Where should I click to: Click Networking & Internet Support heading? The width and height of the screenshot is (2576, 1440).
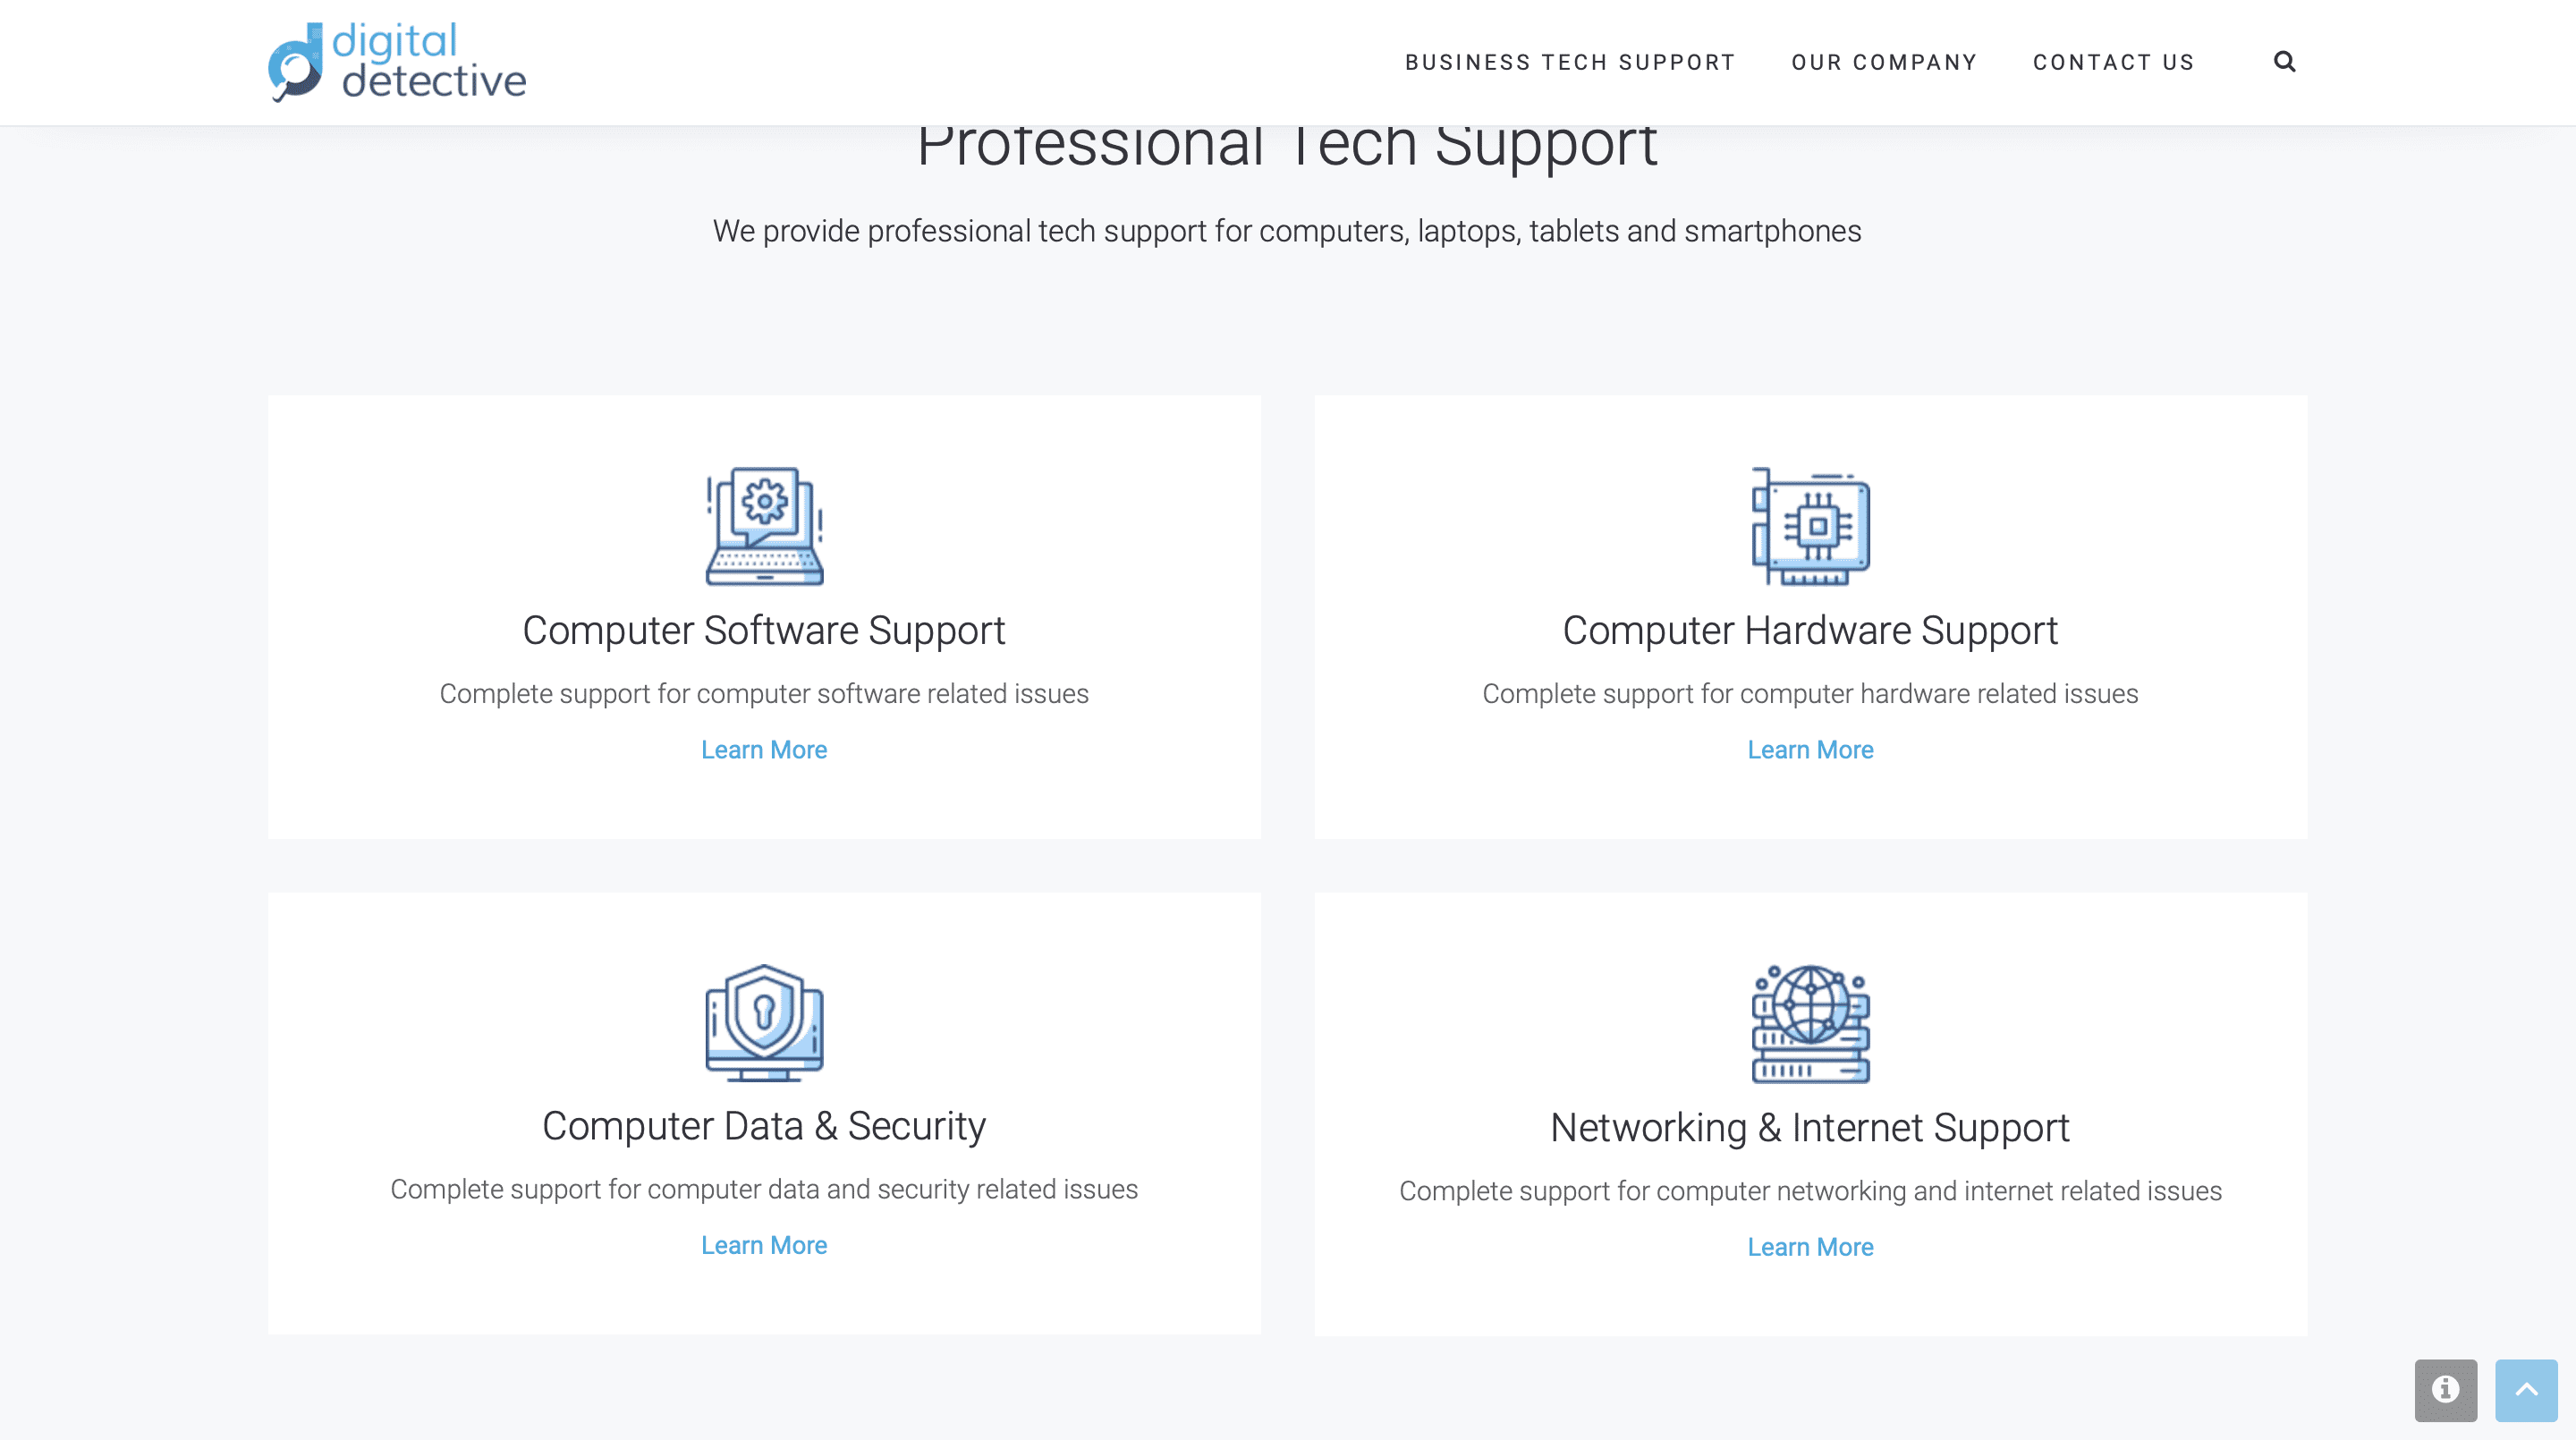[x=1810, y=1128]
